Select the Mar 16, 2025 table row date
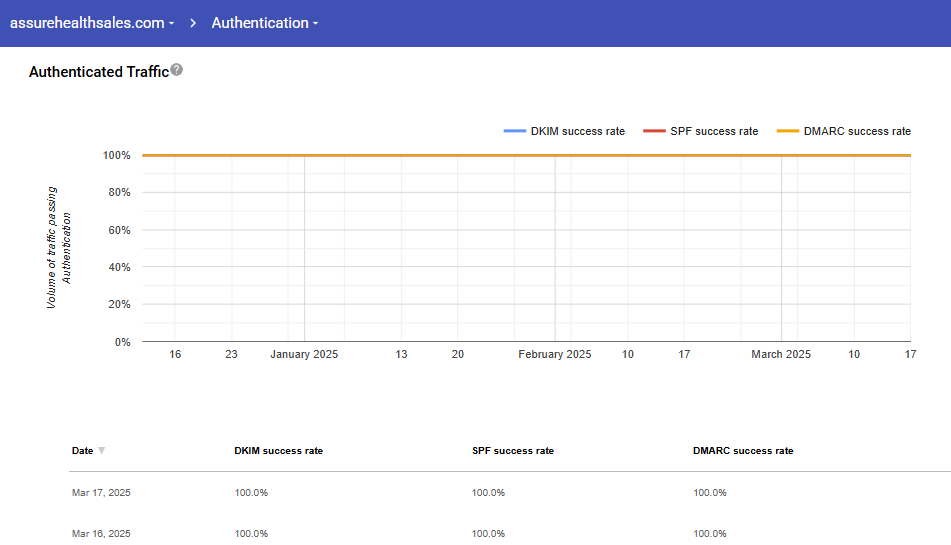Image resolution: width=951 pixels, height=545 pixels. pos(101,533)
